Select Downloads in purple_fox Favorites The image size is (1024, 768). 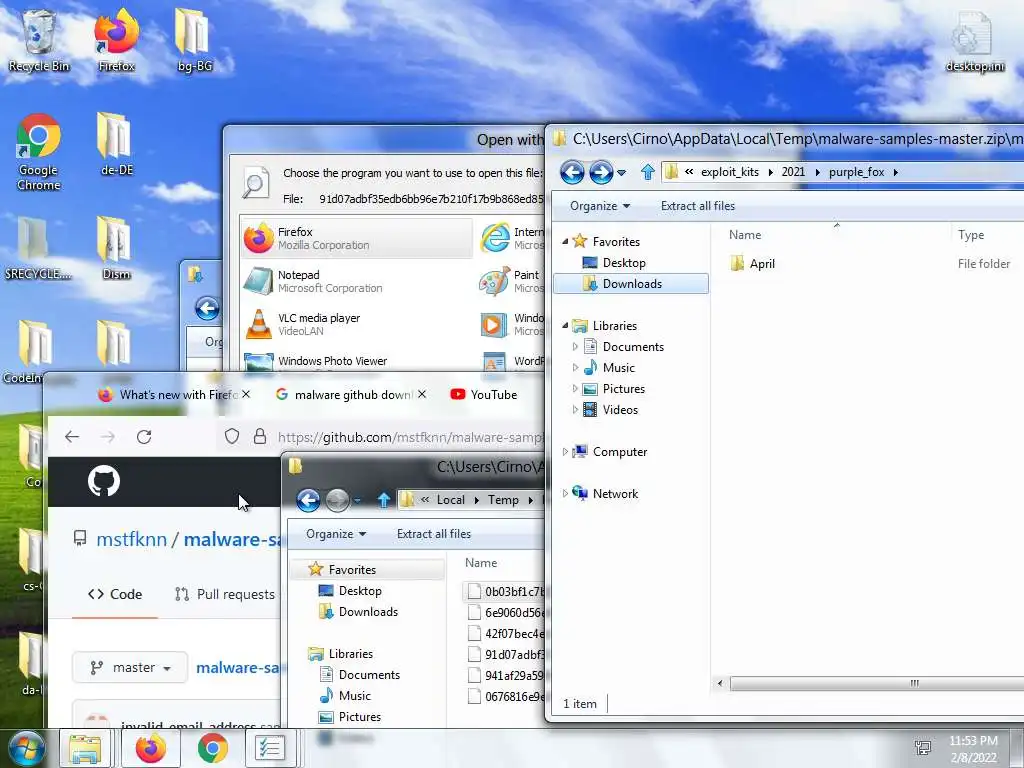632,284
